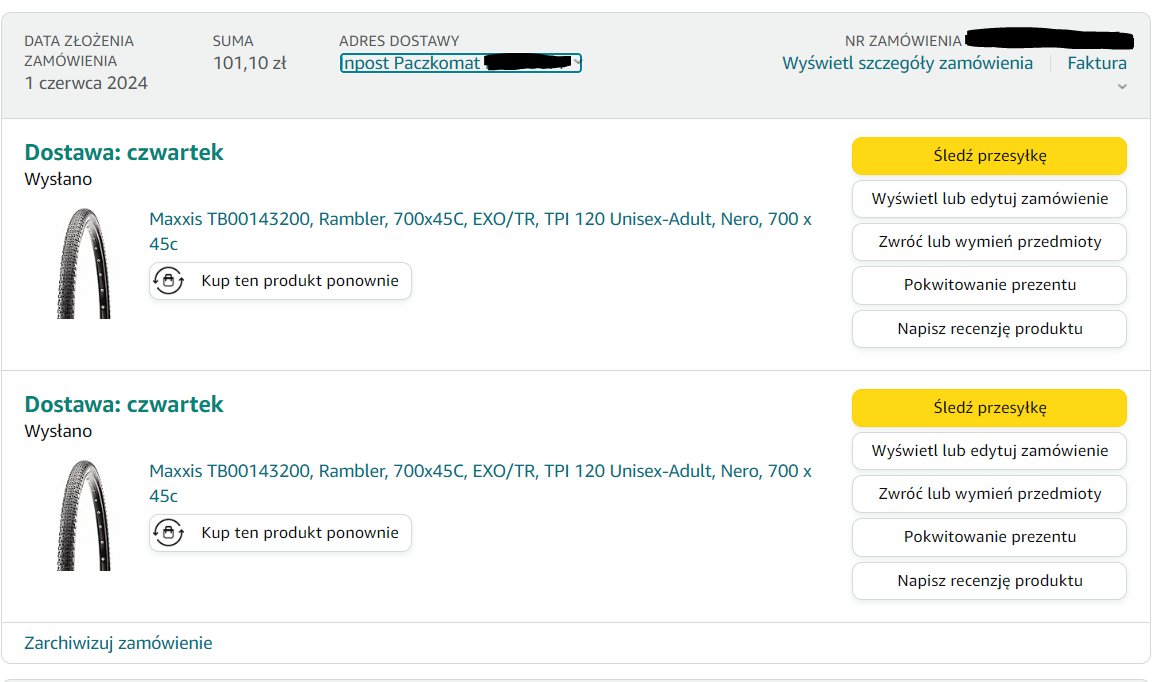Open Wyświetl szczegóły zamówienia link

coord(907,63)
